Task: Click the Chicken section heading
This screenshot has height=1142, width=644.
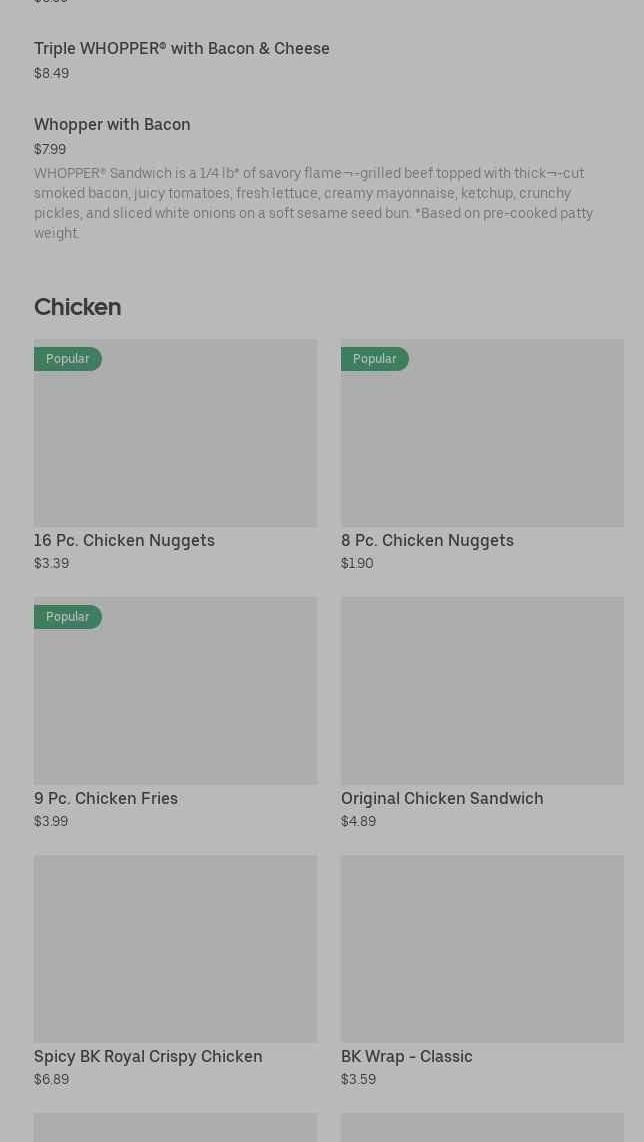Action: [77, 307]
